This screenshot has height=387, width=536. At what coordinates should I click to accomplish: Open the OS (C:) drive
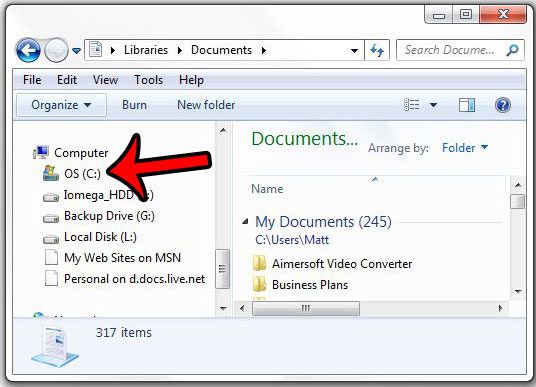coord(82,174)
